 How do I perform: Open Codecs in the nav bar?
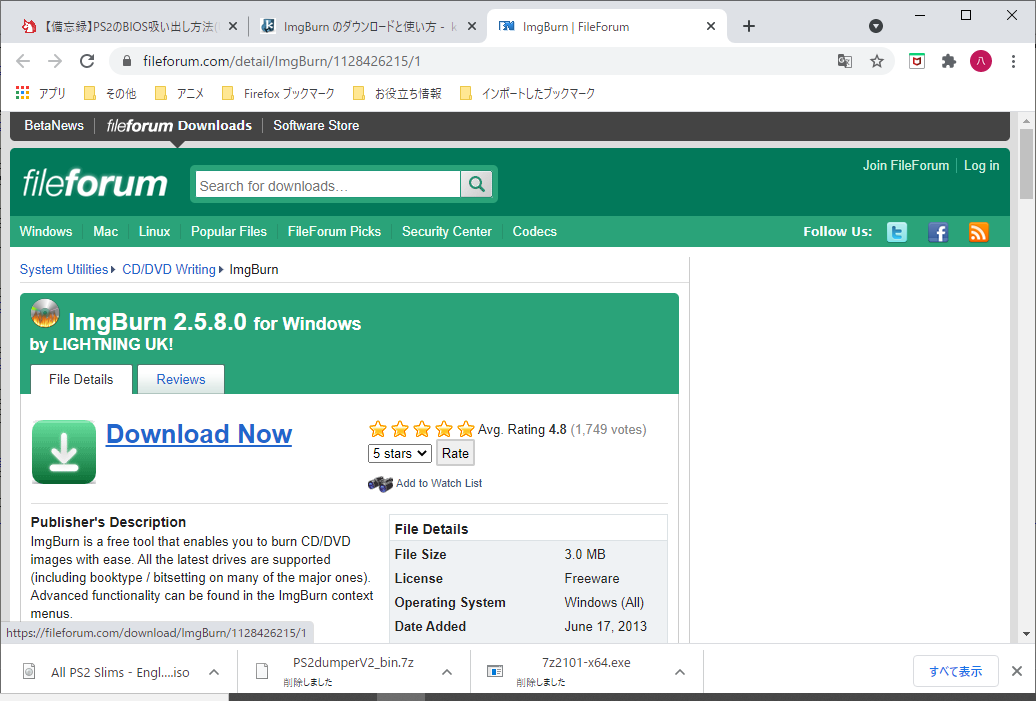pyautogui.click(x=535, y=232)
